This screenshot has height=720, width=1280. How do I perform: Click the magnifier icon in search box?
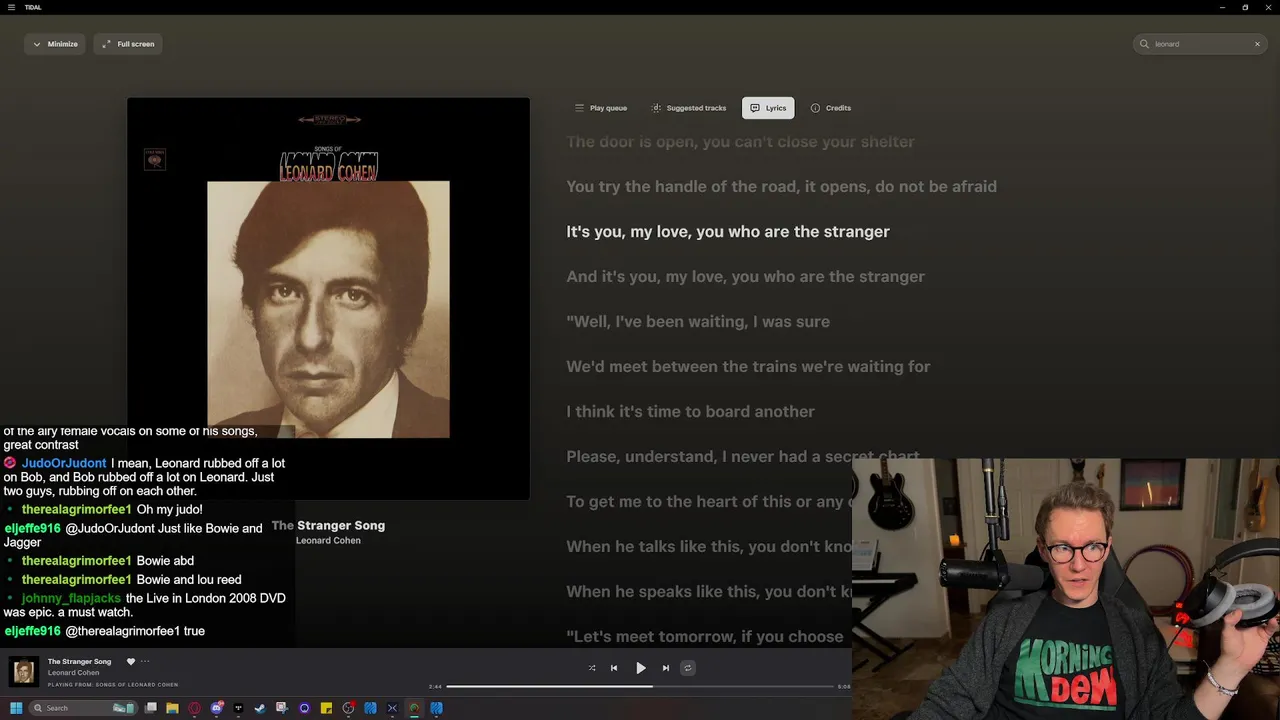[x=1145, y=44]
